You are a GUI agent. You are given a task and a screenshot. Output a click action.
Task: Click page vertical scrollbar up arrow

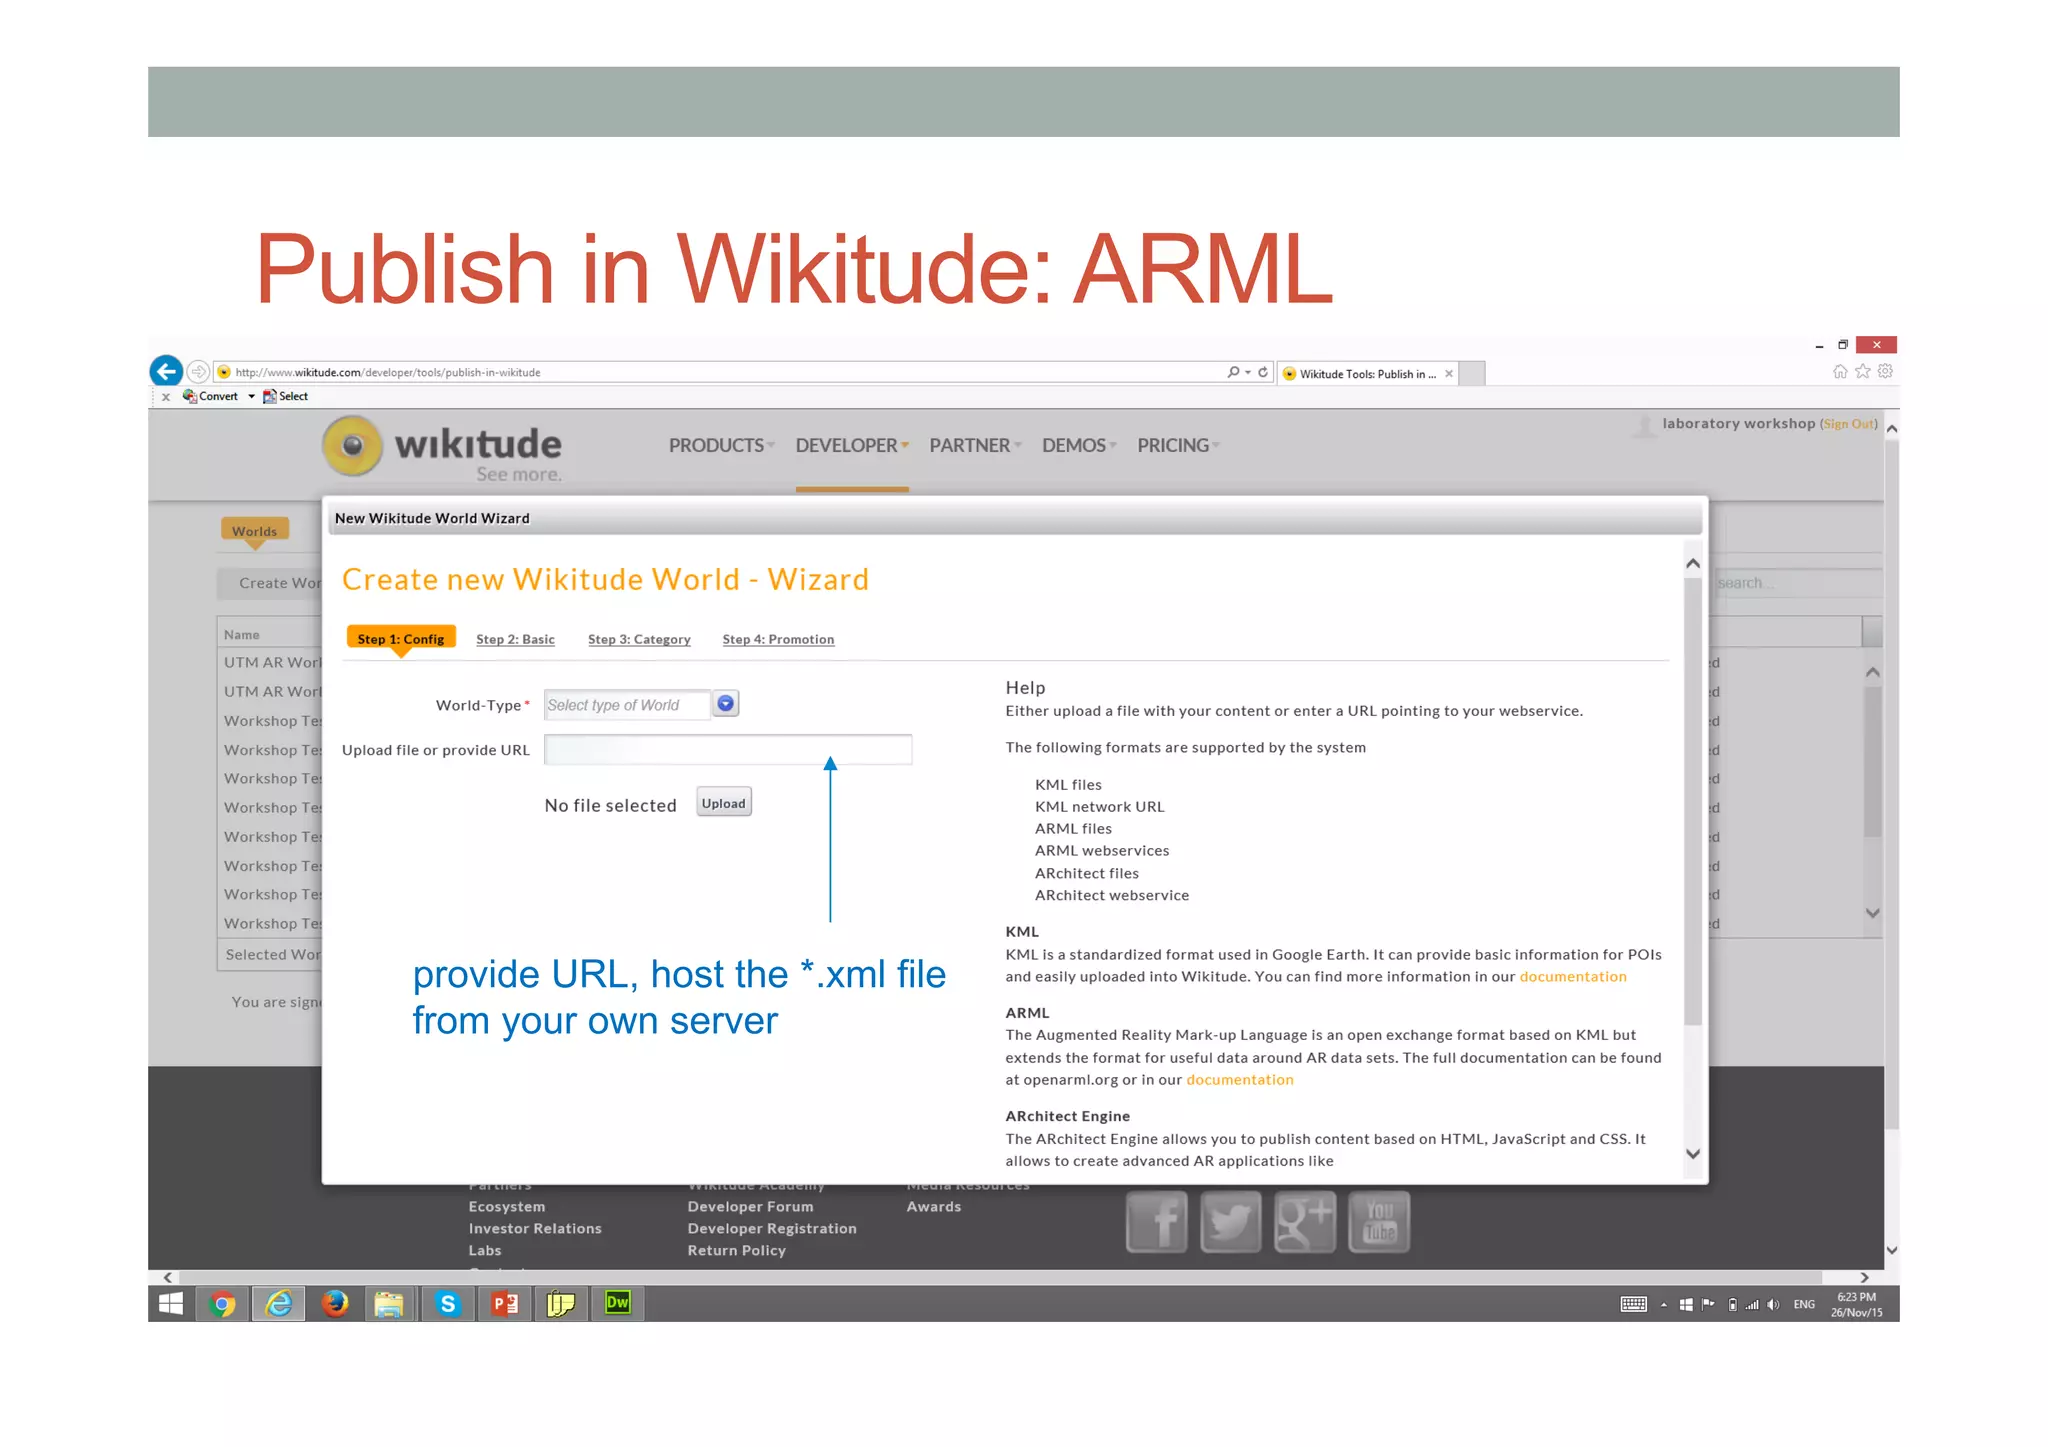(x=1892, y=429)
